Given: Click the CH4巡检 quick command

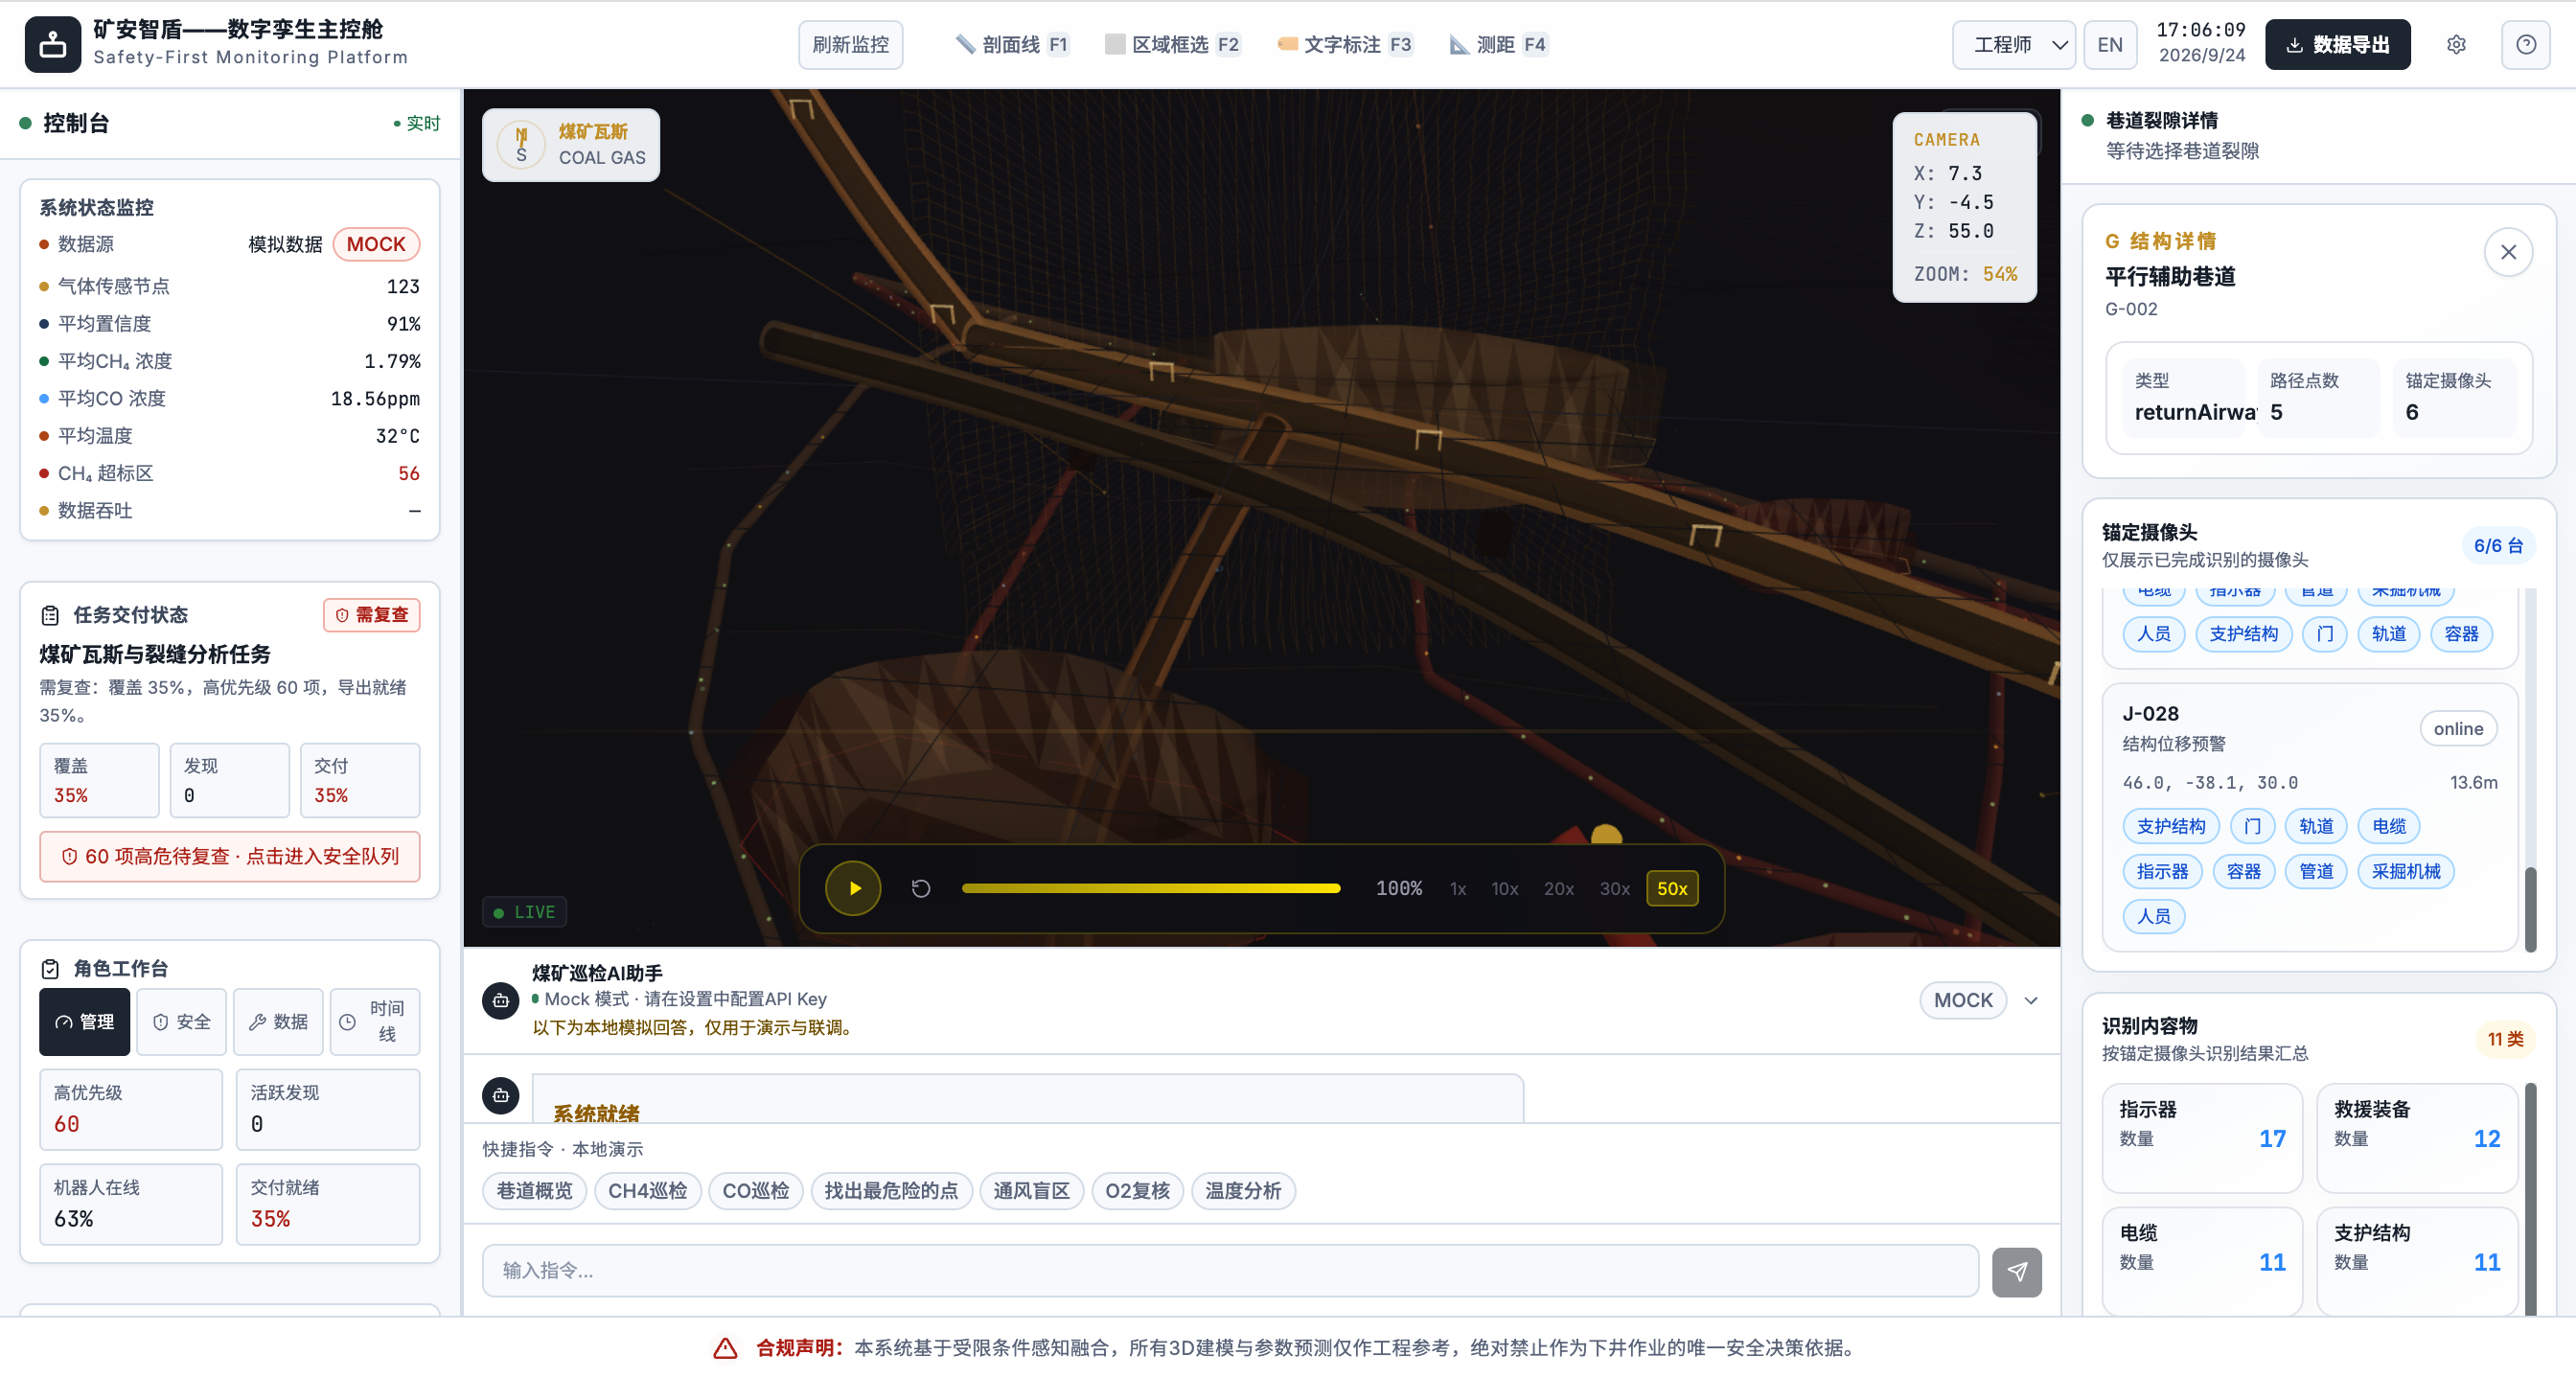Looking at the screenshot, I should point(647,1191).
